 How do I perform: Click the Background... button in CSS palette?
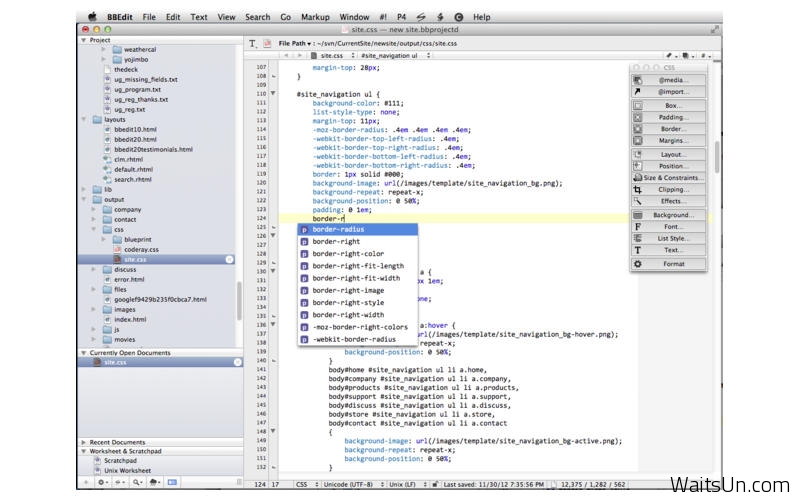pos(669,215)
